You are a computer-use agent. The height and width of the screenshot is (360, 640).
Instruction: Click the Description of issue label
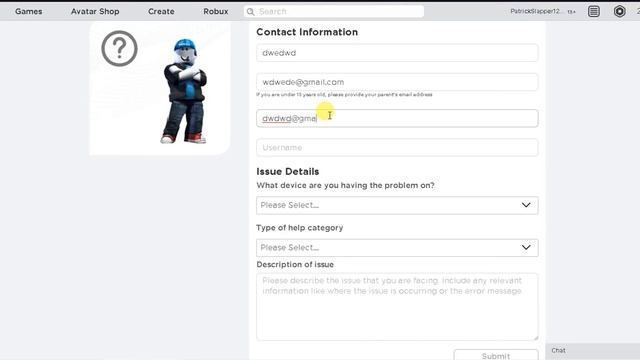click(x=295, y=264)
